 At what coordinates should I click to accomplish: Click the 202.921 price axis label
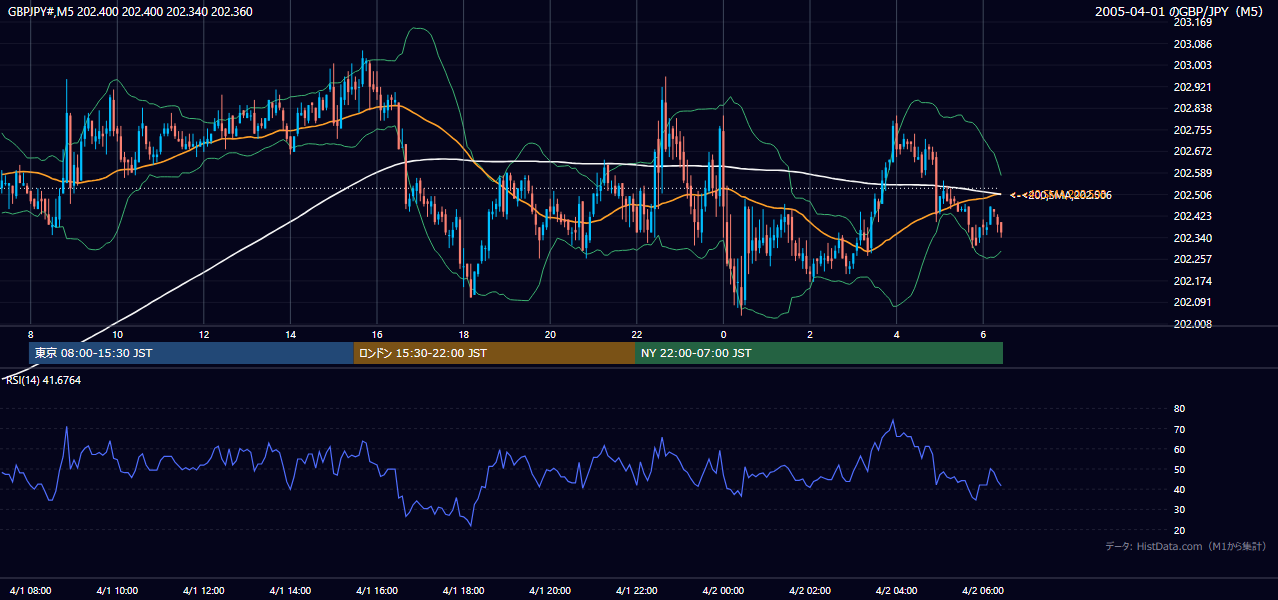coord(1193,87)
